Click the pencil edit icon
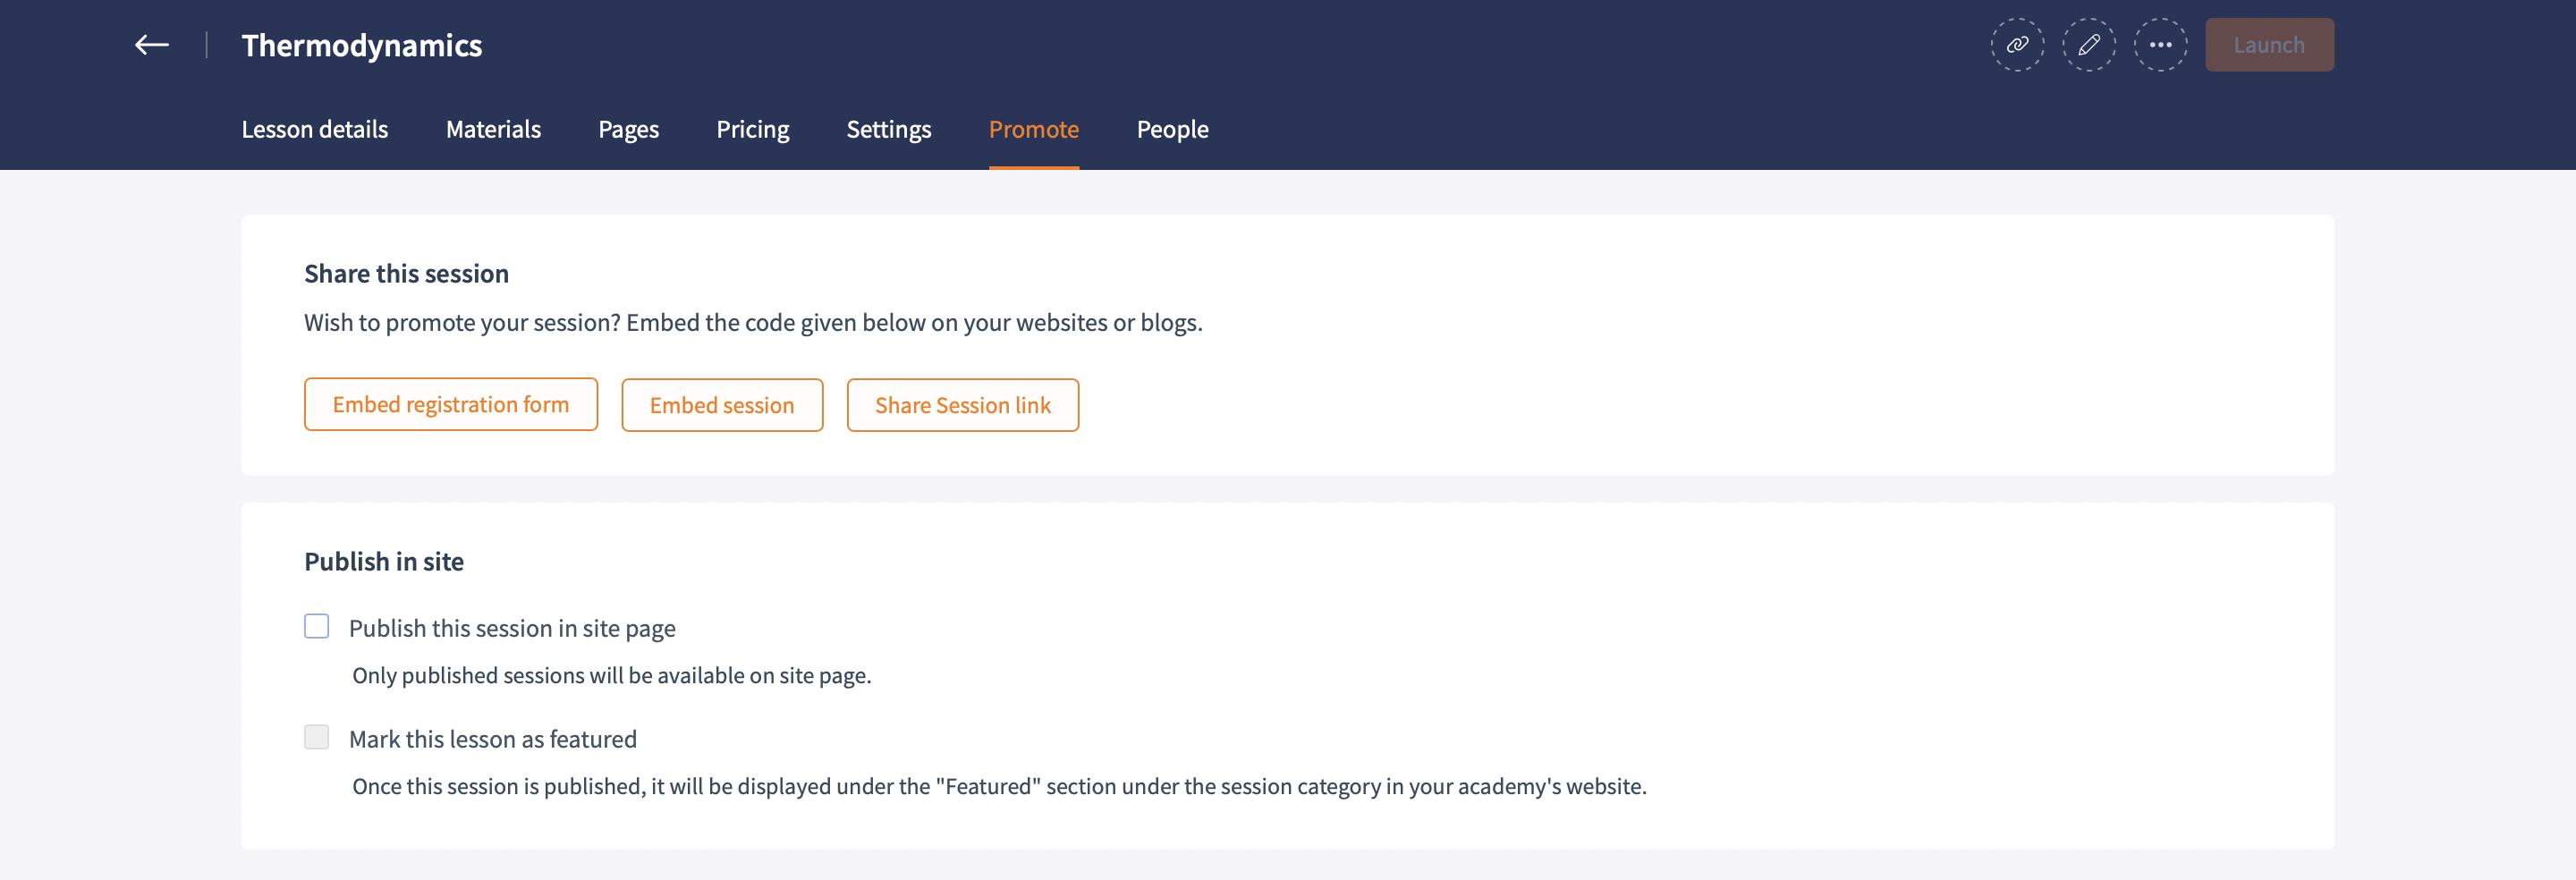2576x880 pixels. pyautogui.click(x=2089, y=45)
